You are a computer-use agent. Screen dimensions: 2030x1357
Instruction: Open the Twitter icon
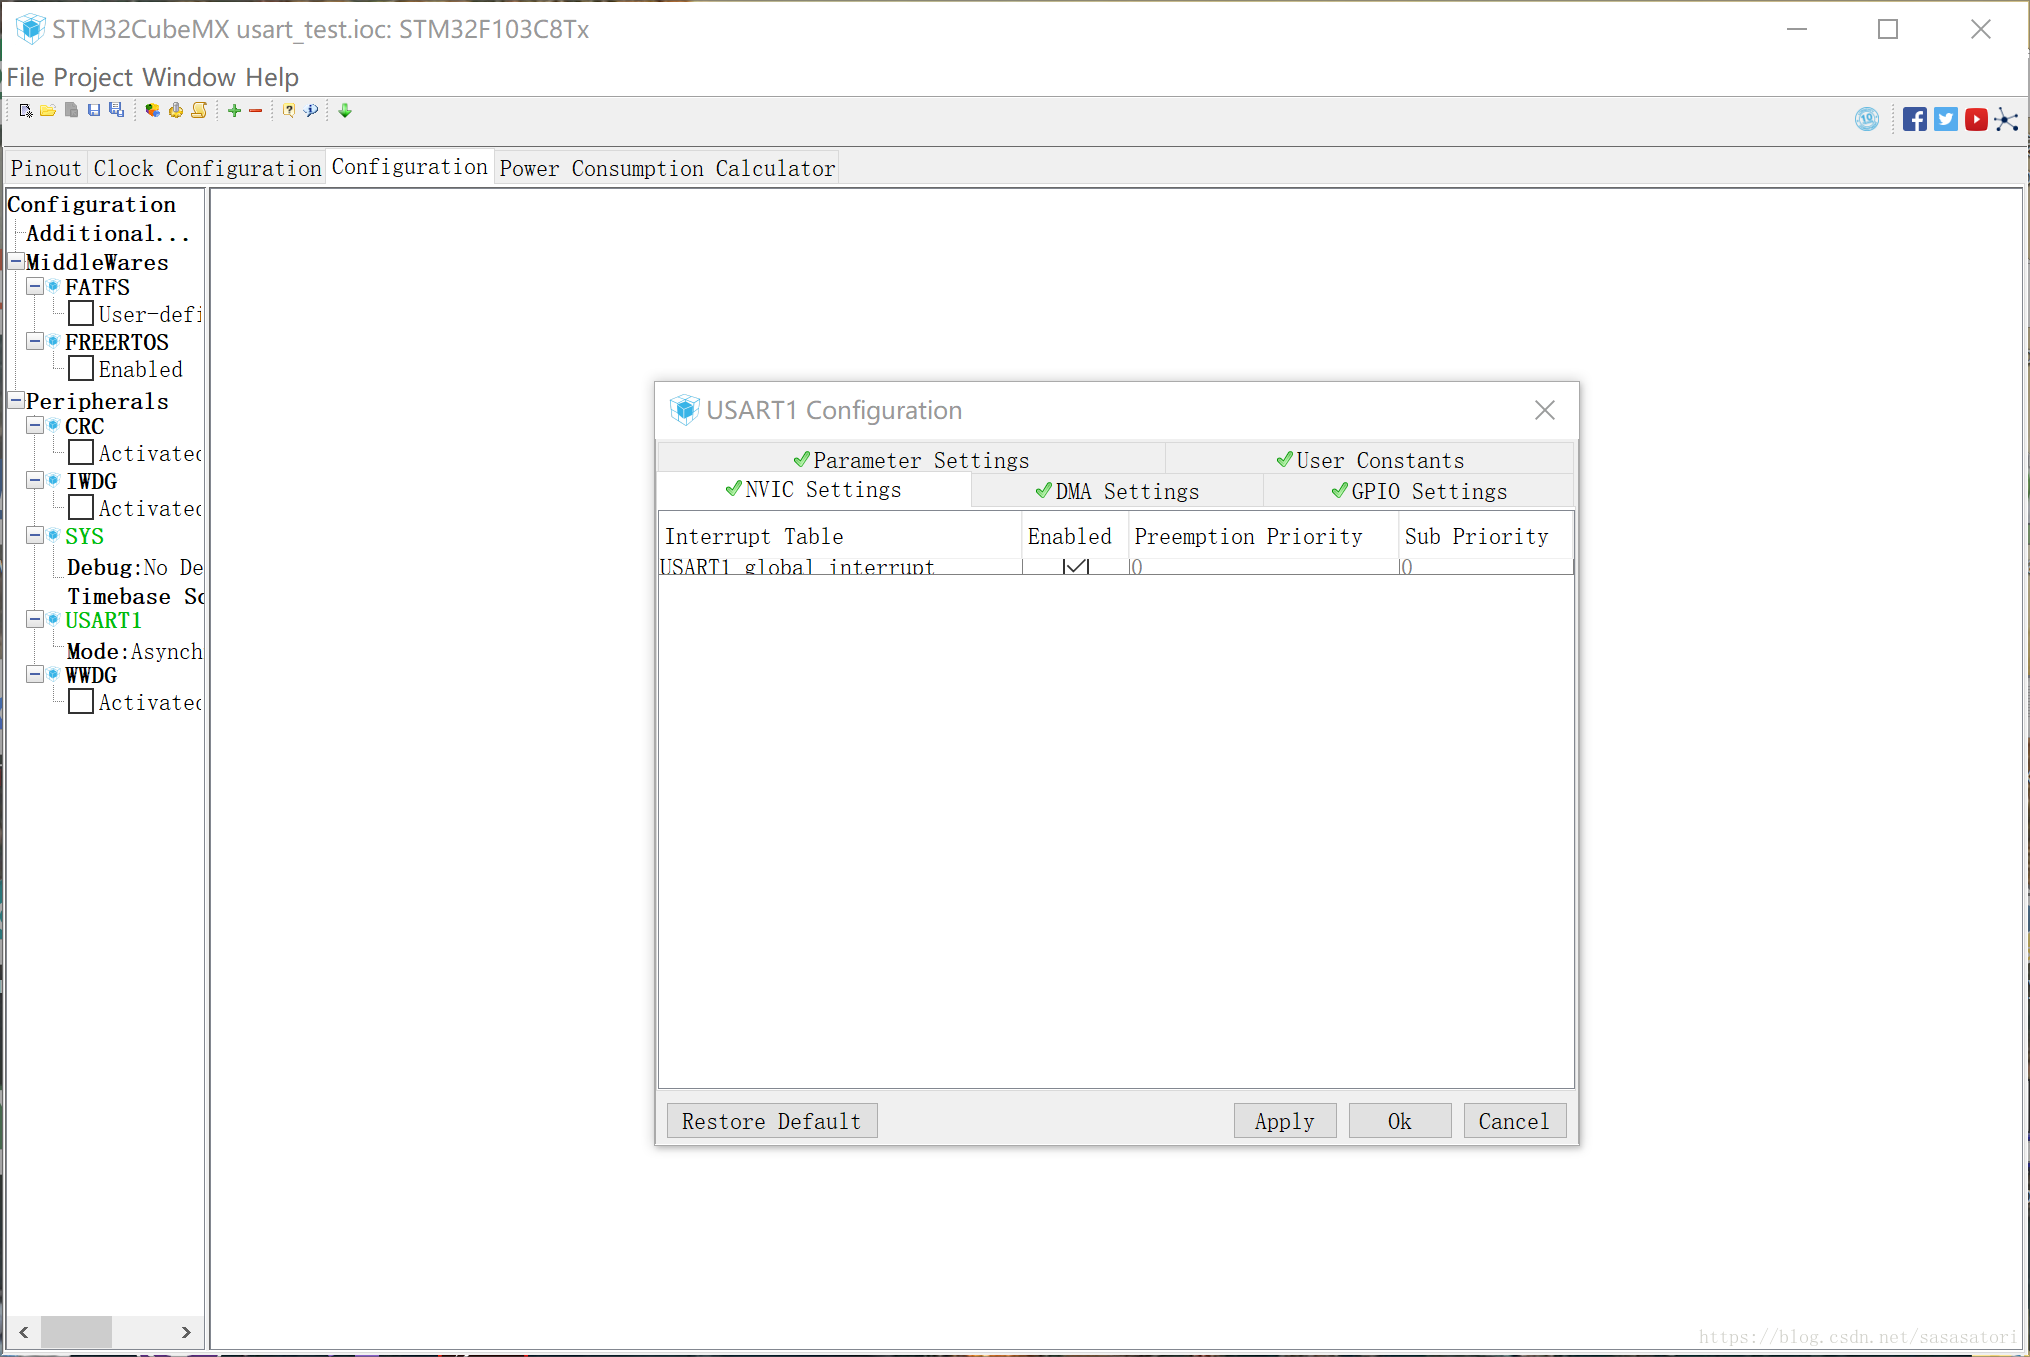pos(1946,120)
